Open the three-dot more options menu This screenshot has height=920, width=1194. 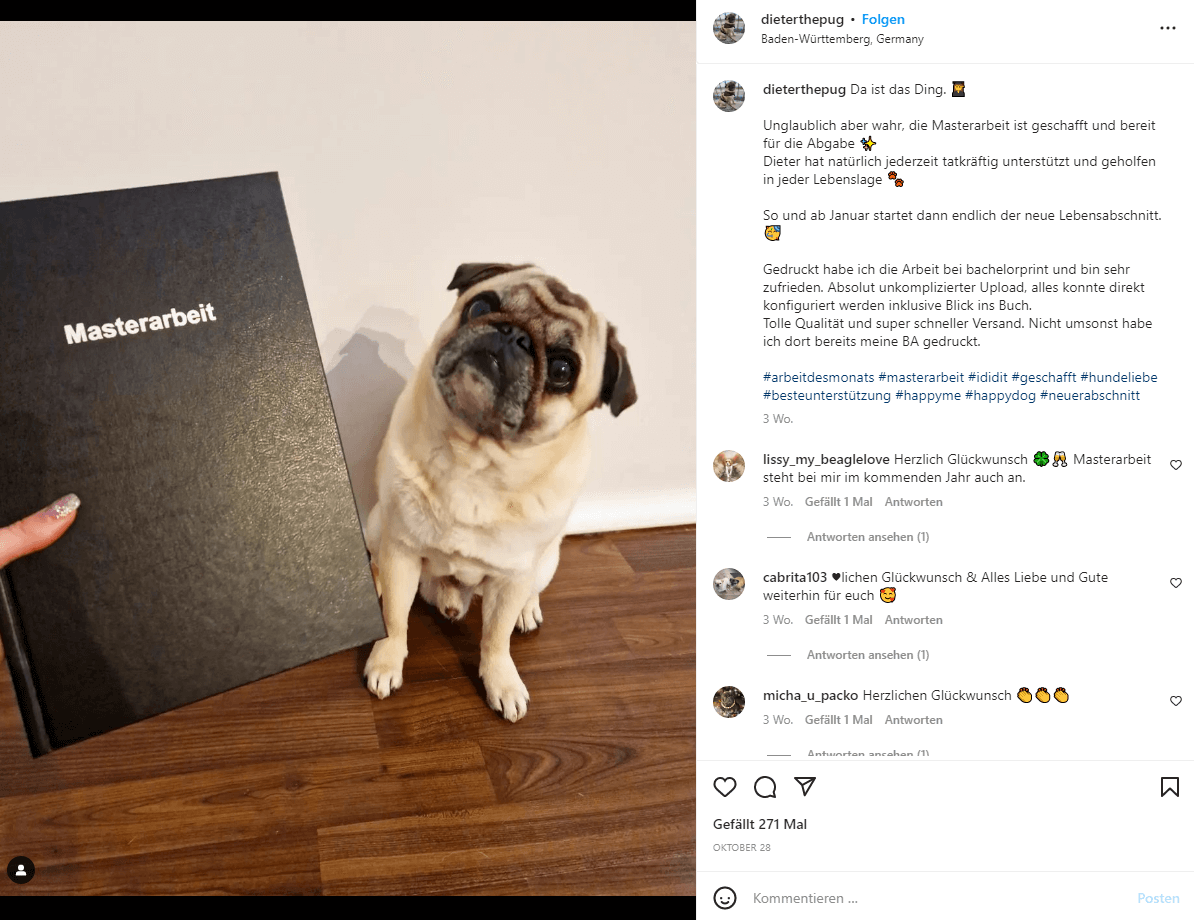pos(1167,28)
